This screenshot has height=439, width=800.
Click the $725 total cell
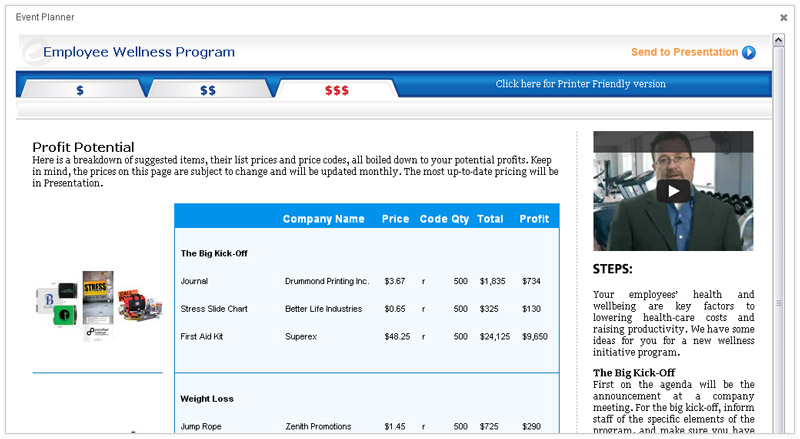point(489,426)
